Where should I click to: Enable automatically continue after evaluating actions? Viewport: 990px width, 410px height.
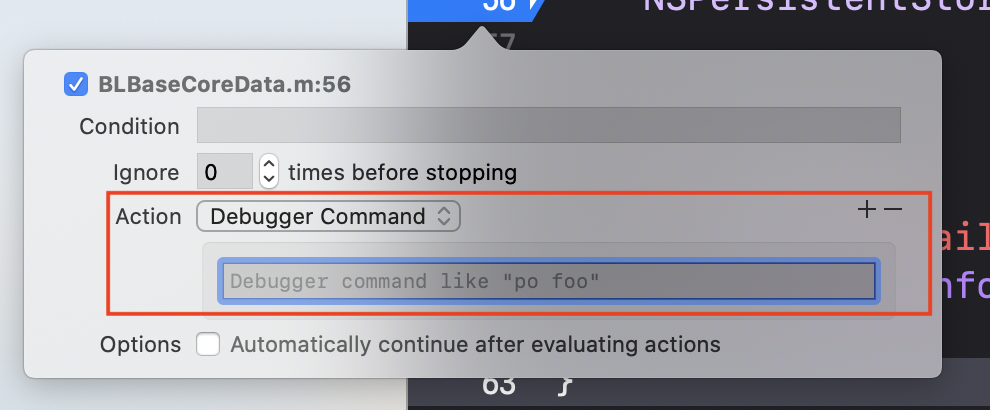click(208, 345)
